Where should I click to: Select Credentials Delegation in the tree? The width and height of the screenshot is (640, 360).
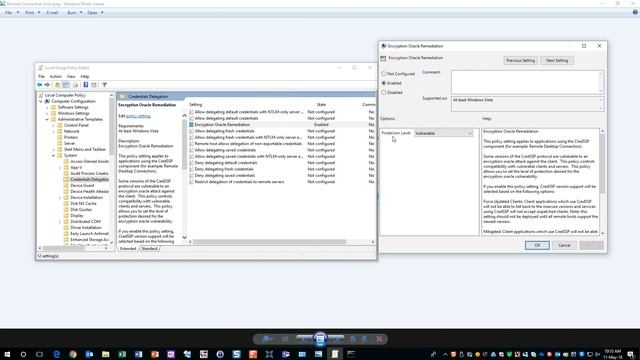(89, 180)
